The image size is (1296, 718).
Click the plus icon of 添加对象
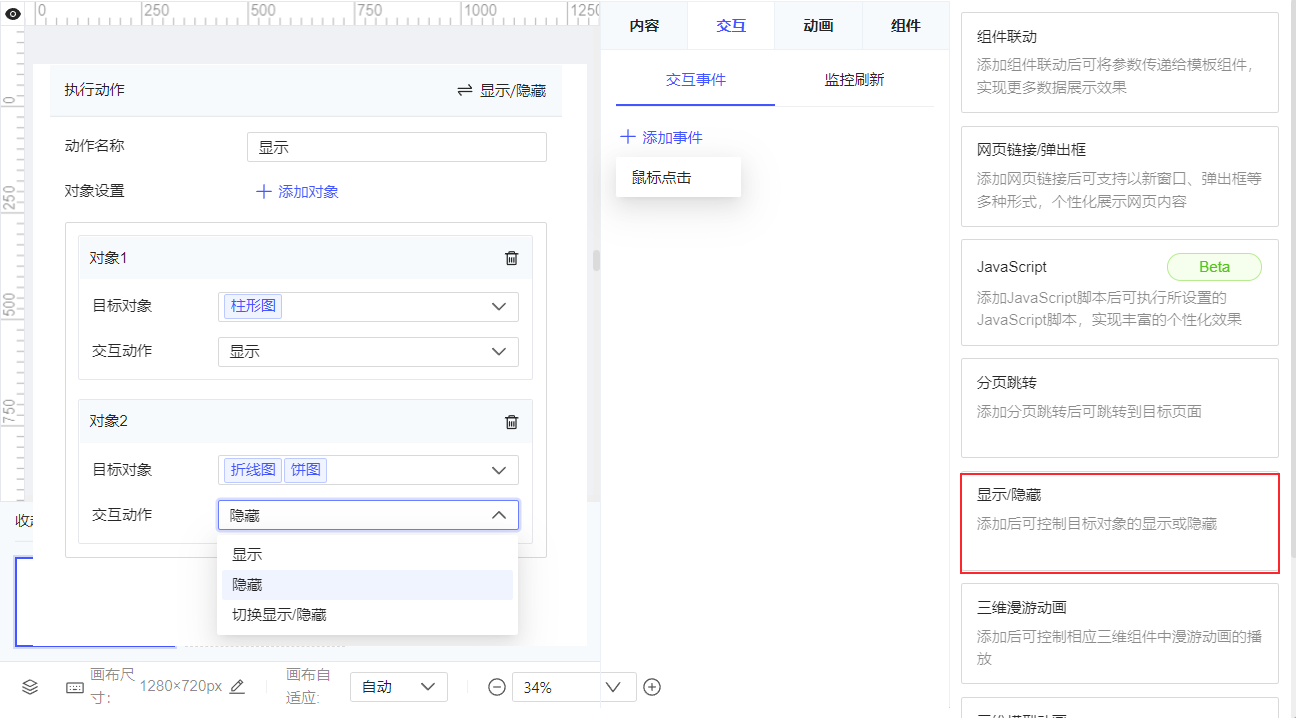pos(264,192)
